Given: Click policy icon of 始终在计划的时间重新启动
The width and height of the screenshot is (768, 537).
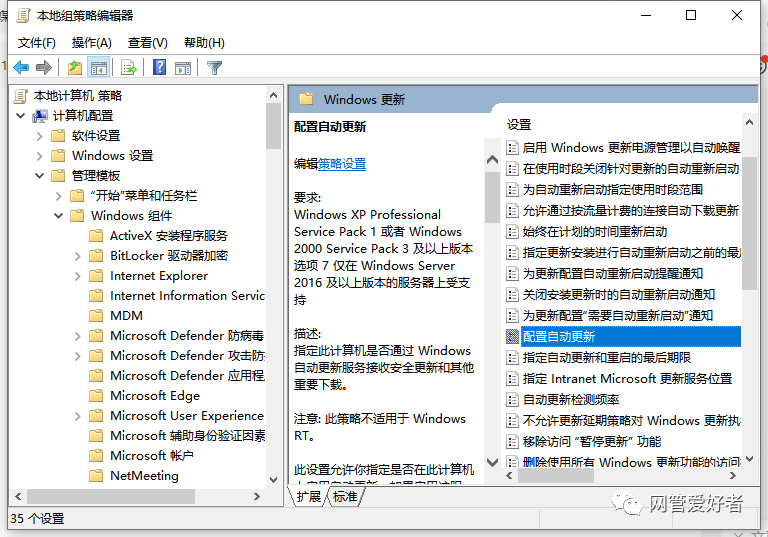Looking at the screenshot, I should 512,231.
